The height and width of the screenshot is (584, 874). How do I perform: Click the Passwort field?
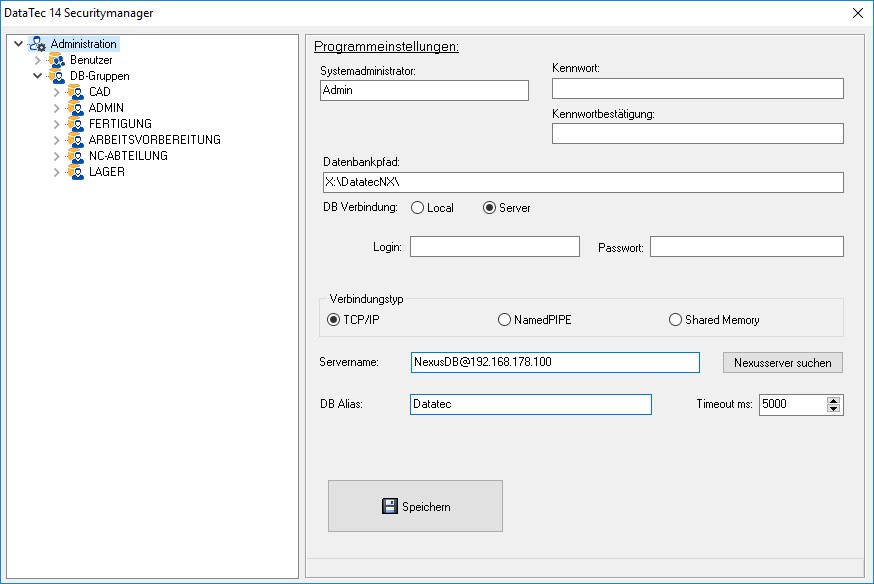click(x=747, y=247)
